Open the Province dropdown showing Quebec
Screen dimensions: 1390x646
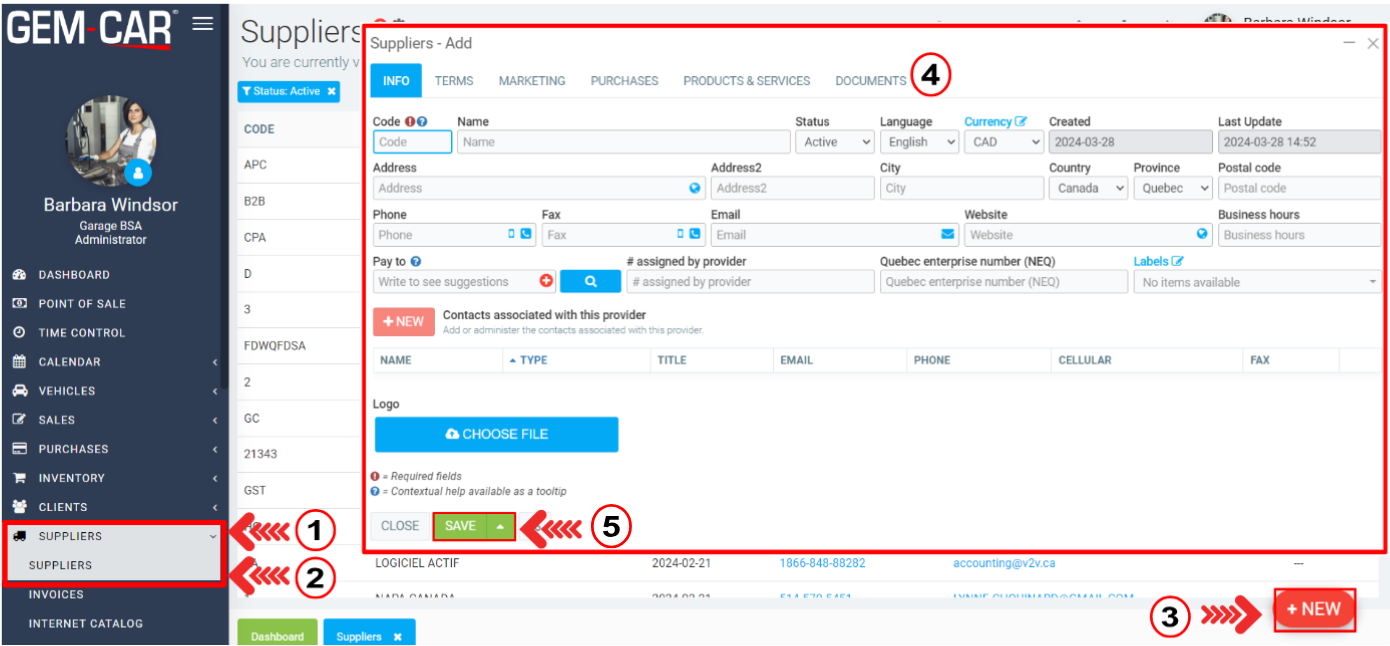pyautogui.click(x=1172, y=188)
